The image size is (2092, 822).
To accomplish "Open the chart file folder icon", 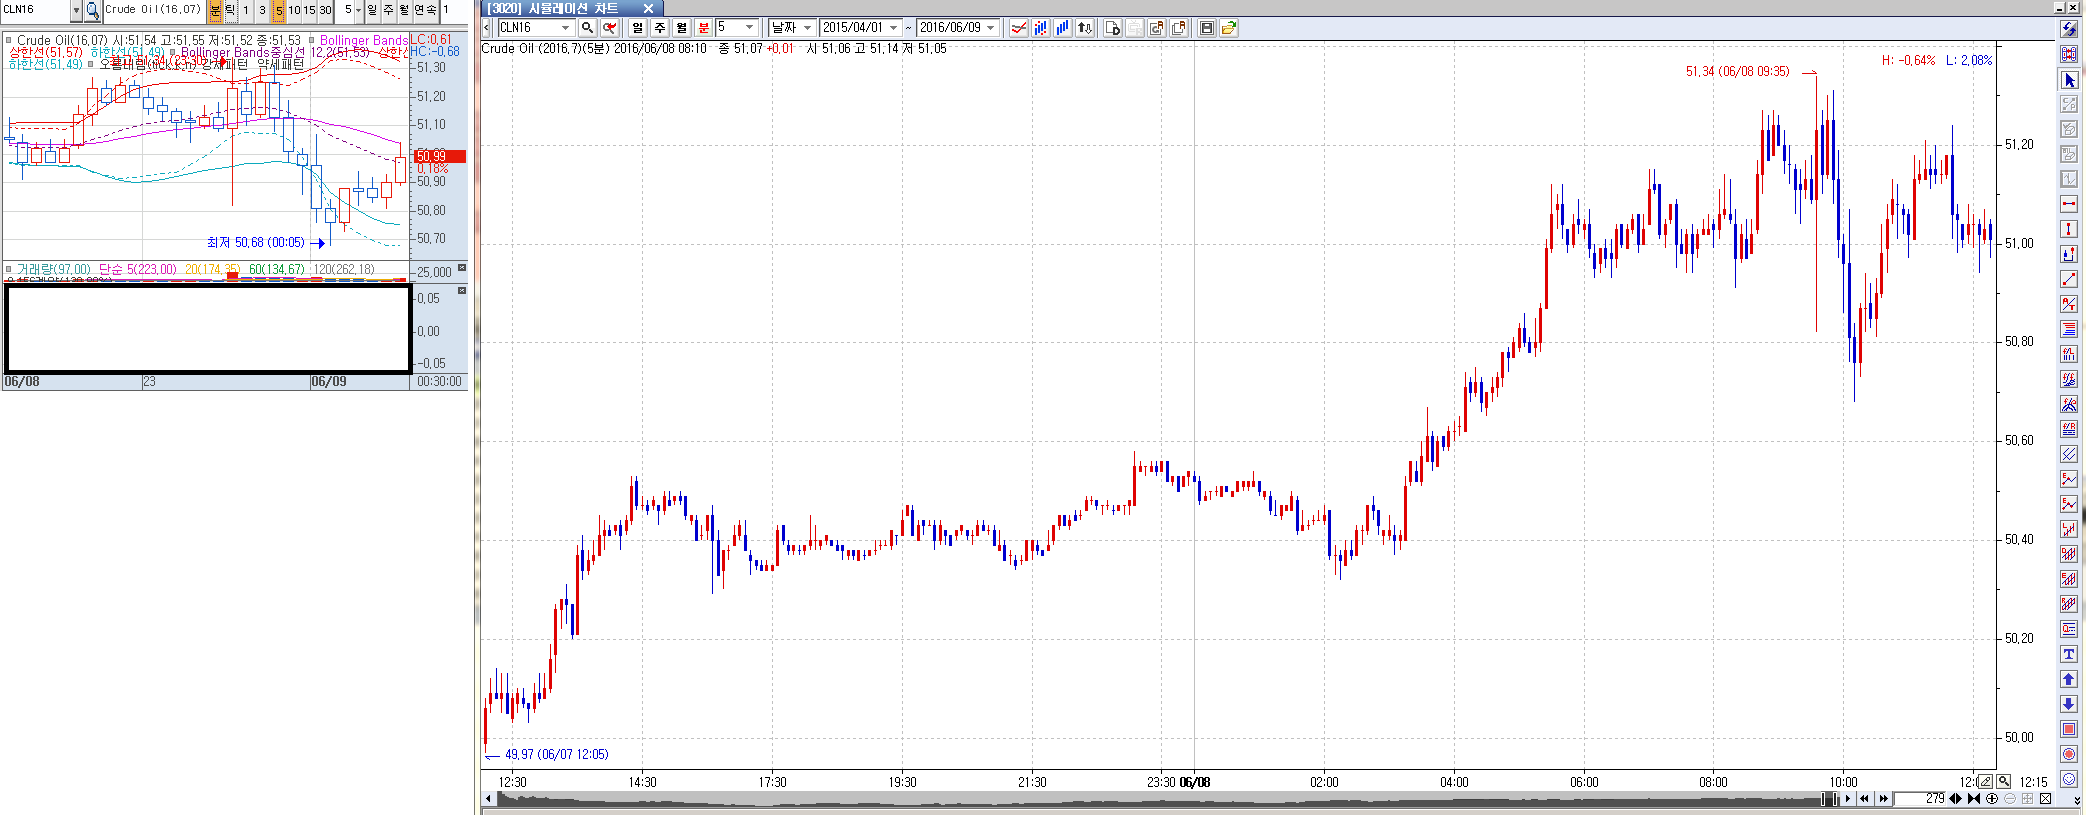I will coord(1229,28).
